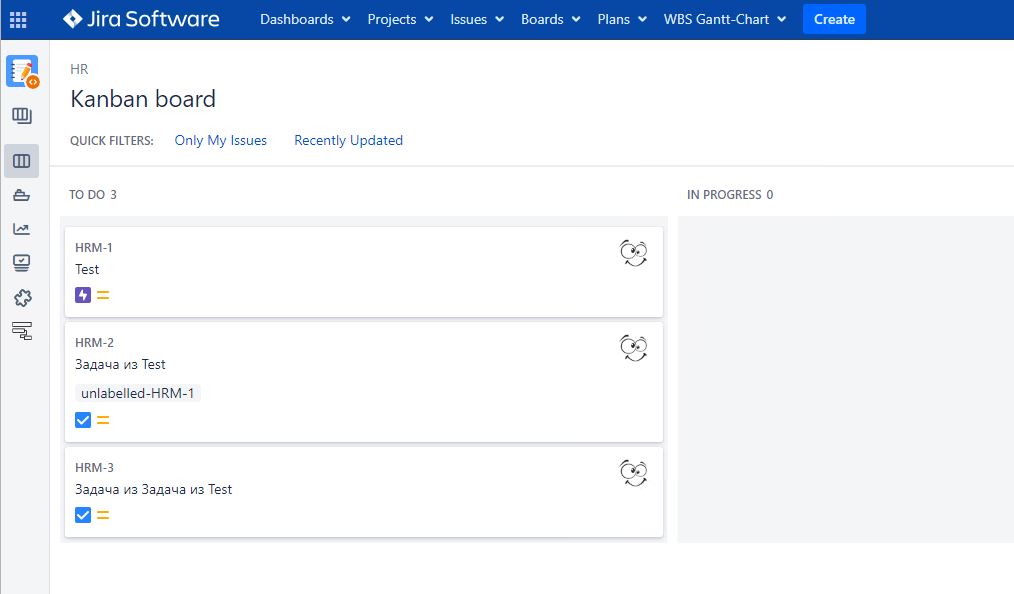Open issue key HRM-3
The width and height of the screenshot is (1014, 594).
pyautogui.click(x=94, y=467)
